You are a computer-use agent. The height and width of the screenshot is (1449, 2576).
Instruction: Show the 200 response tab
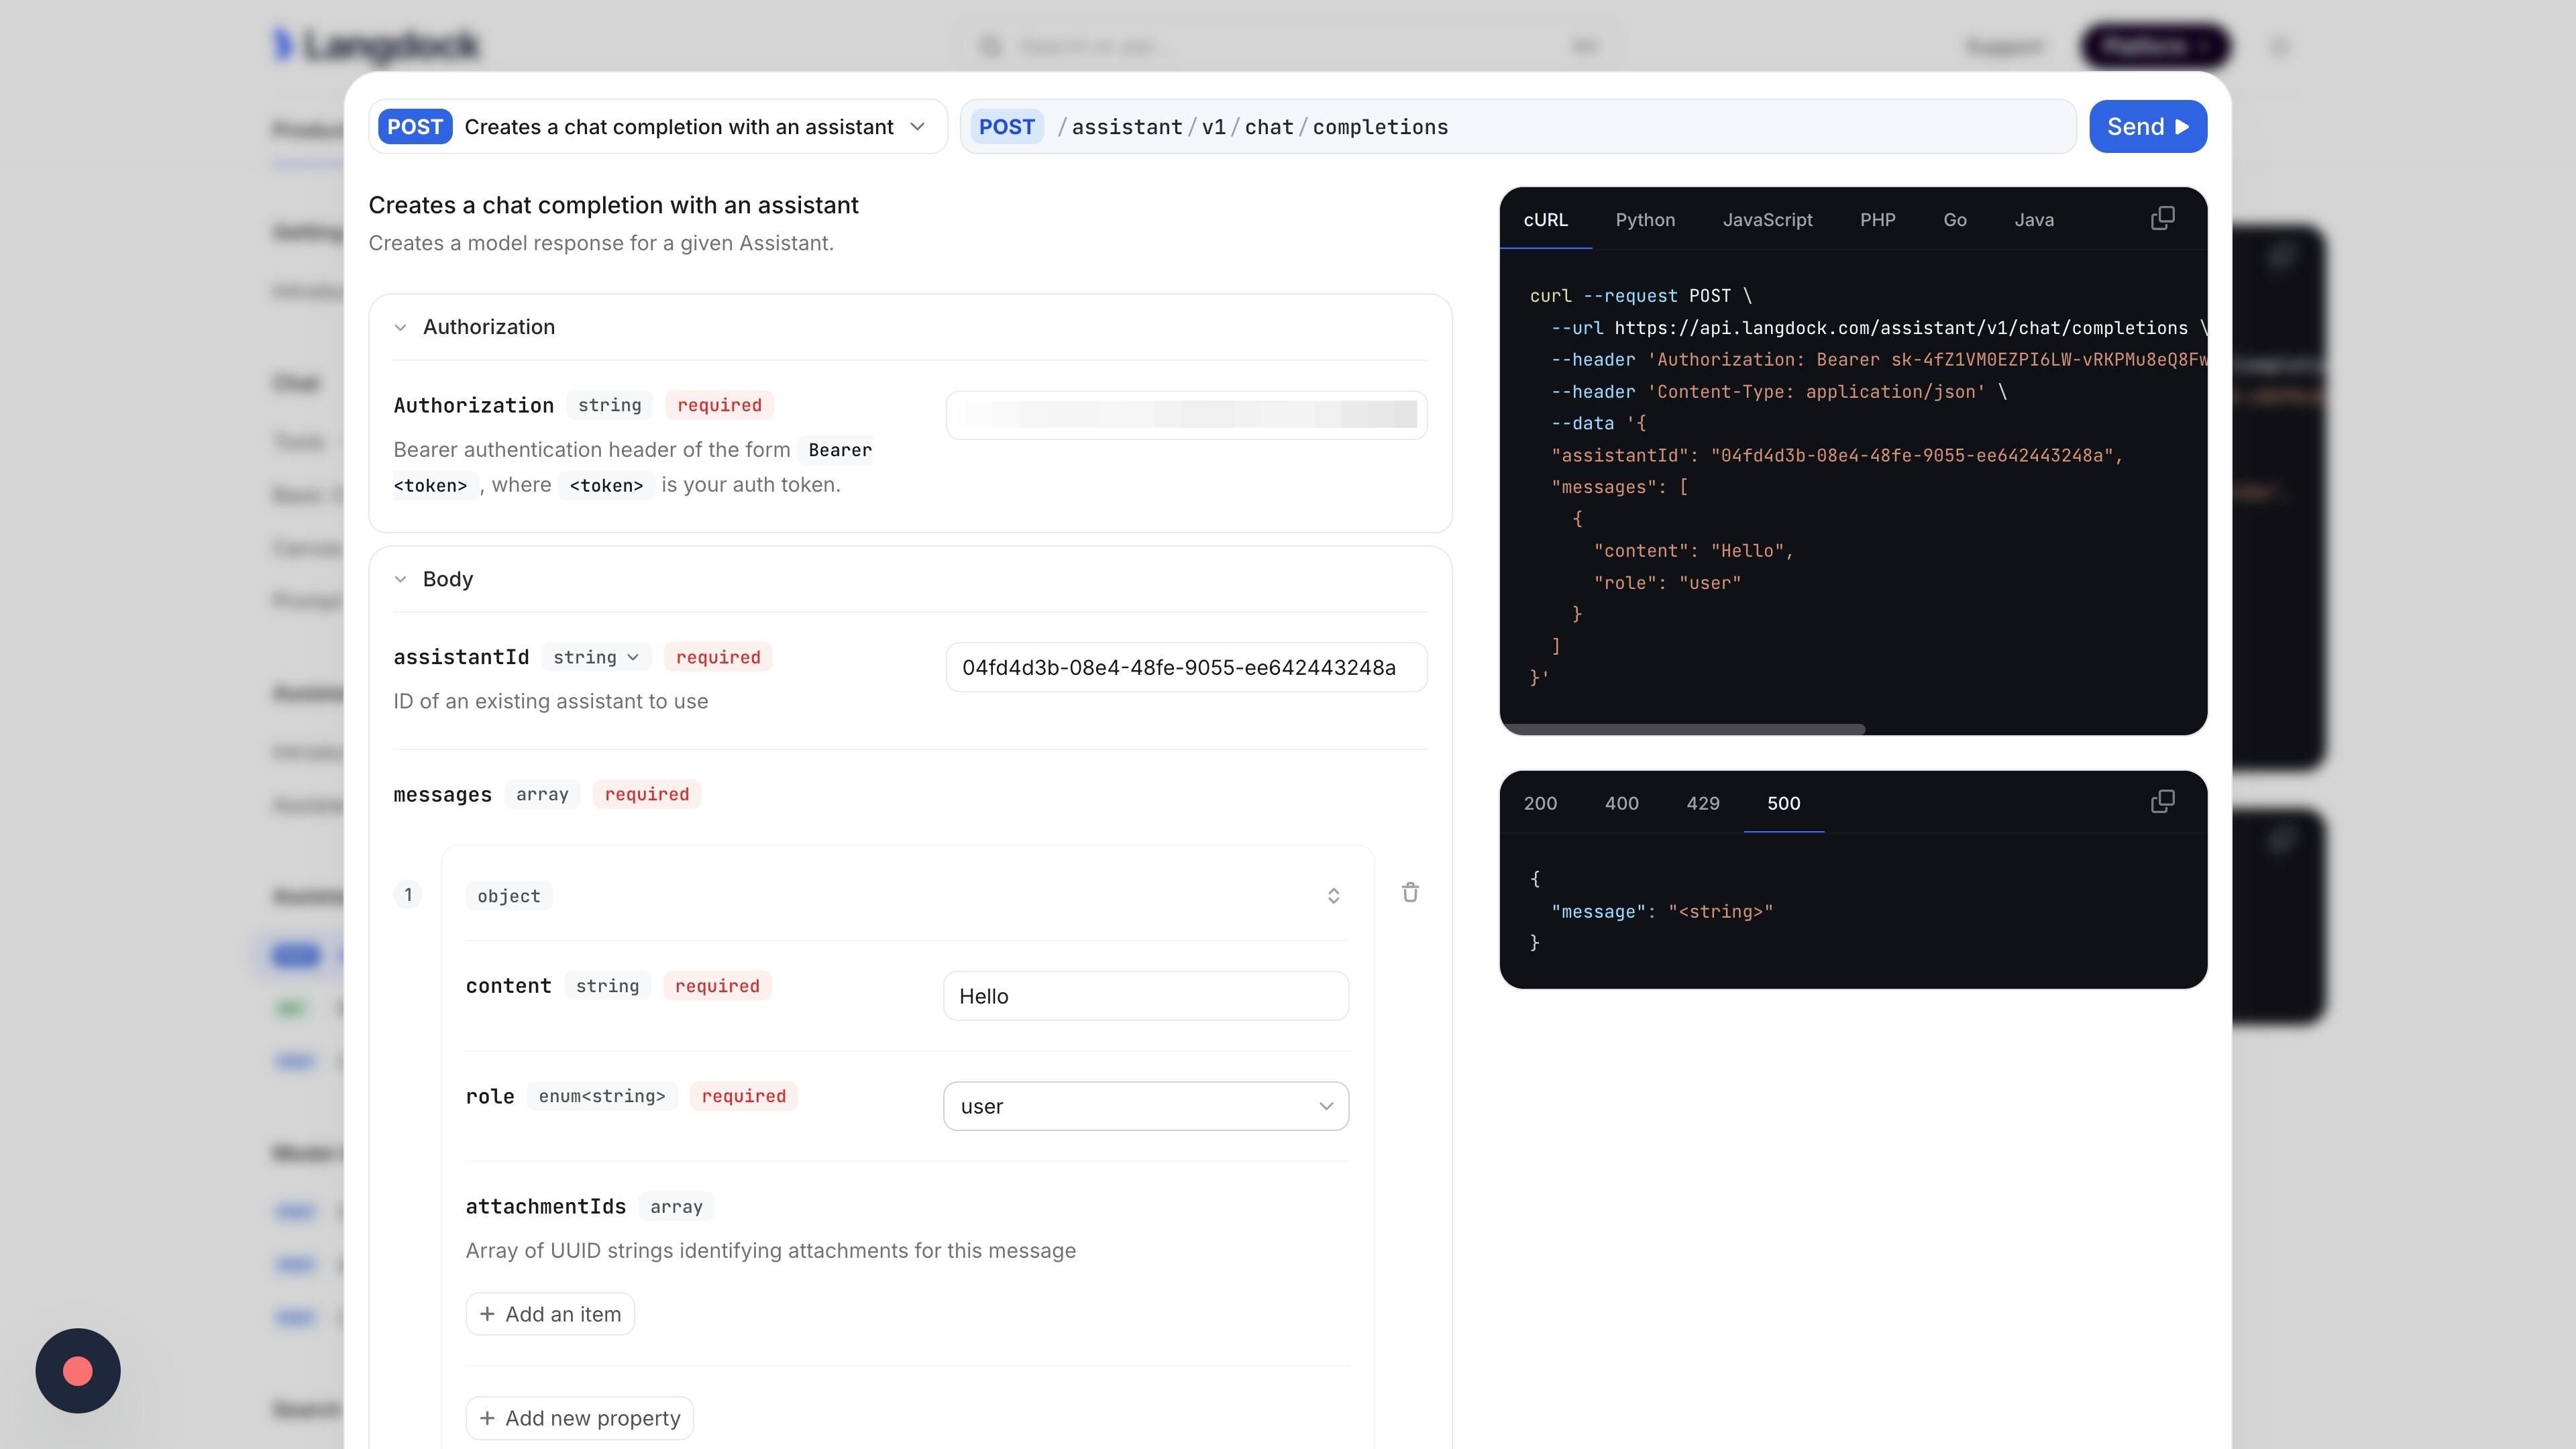tap(1540, 803)
